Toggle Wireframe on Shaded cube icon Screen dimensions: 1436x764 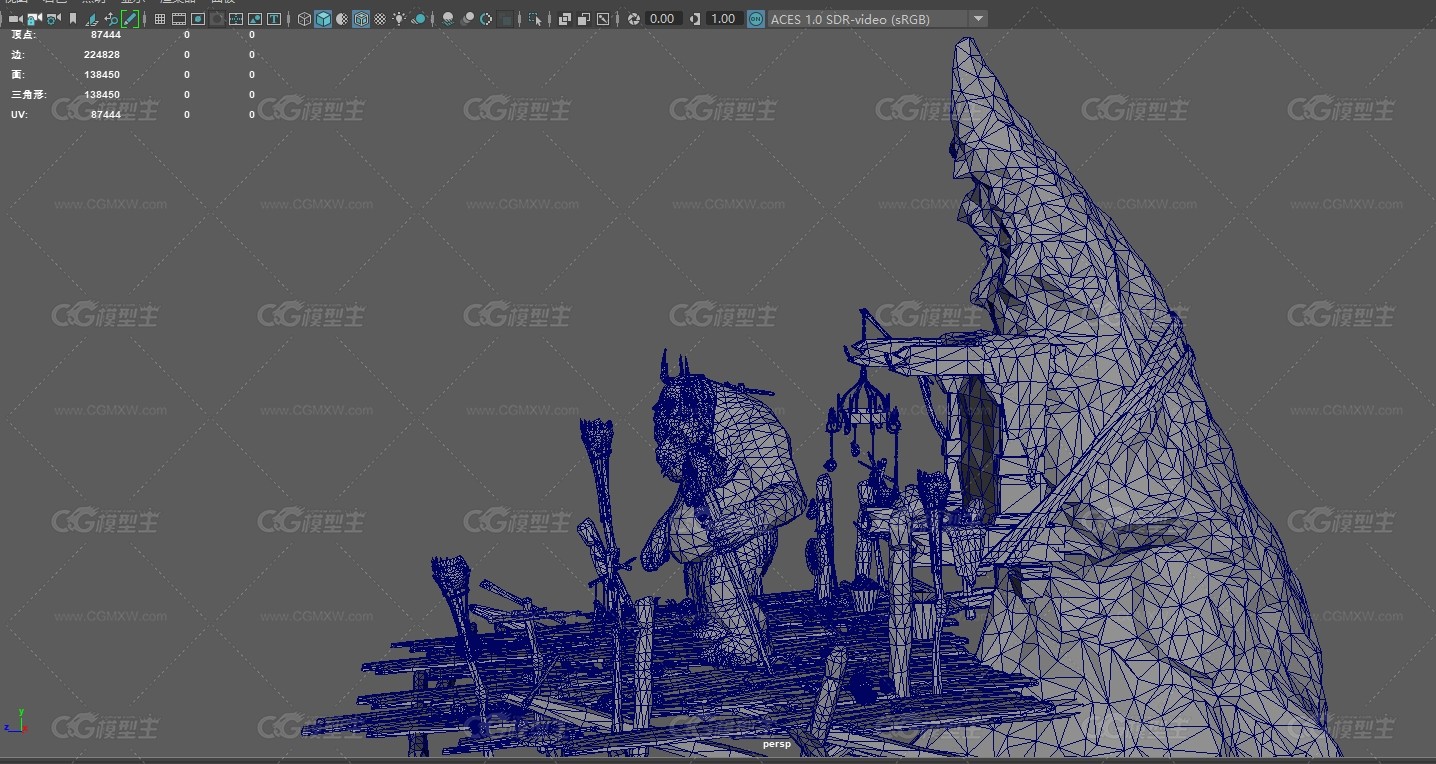coord(361,19)
